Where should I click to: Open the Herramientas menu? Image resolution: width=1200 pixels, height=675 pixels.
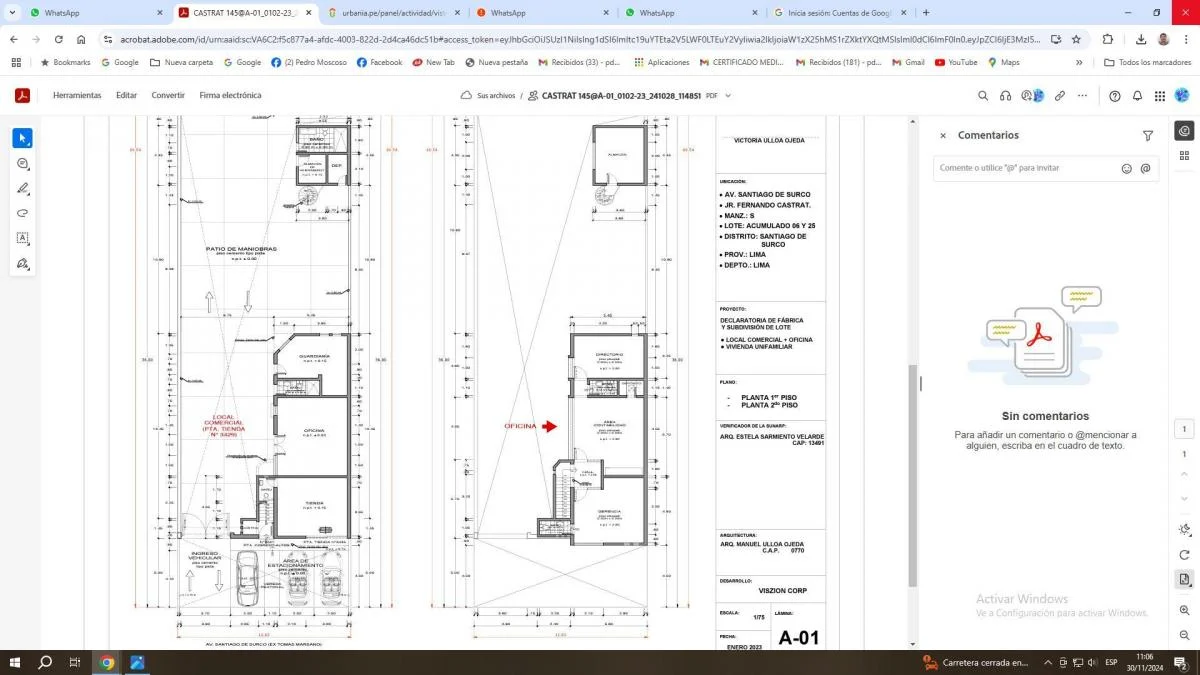click(77, 96)
